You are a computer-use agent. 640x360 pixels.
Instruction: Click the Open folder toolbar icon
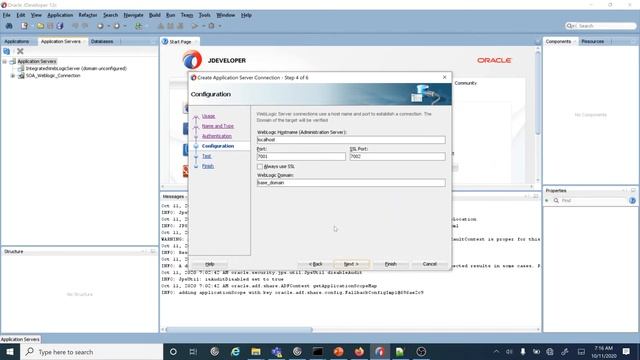(40, 26)
